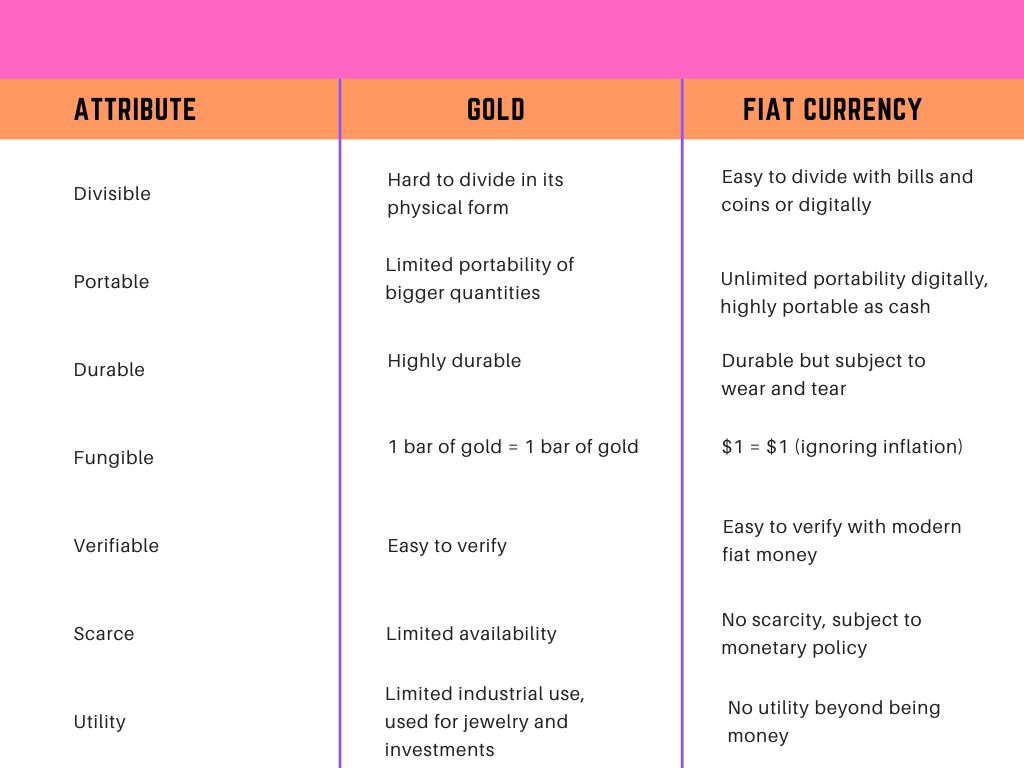Select the Durable attribute label
Viewport: 1024px width, 768px height.
(109, 370)
